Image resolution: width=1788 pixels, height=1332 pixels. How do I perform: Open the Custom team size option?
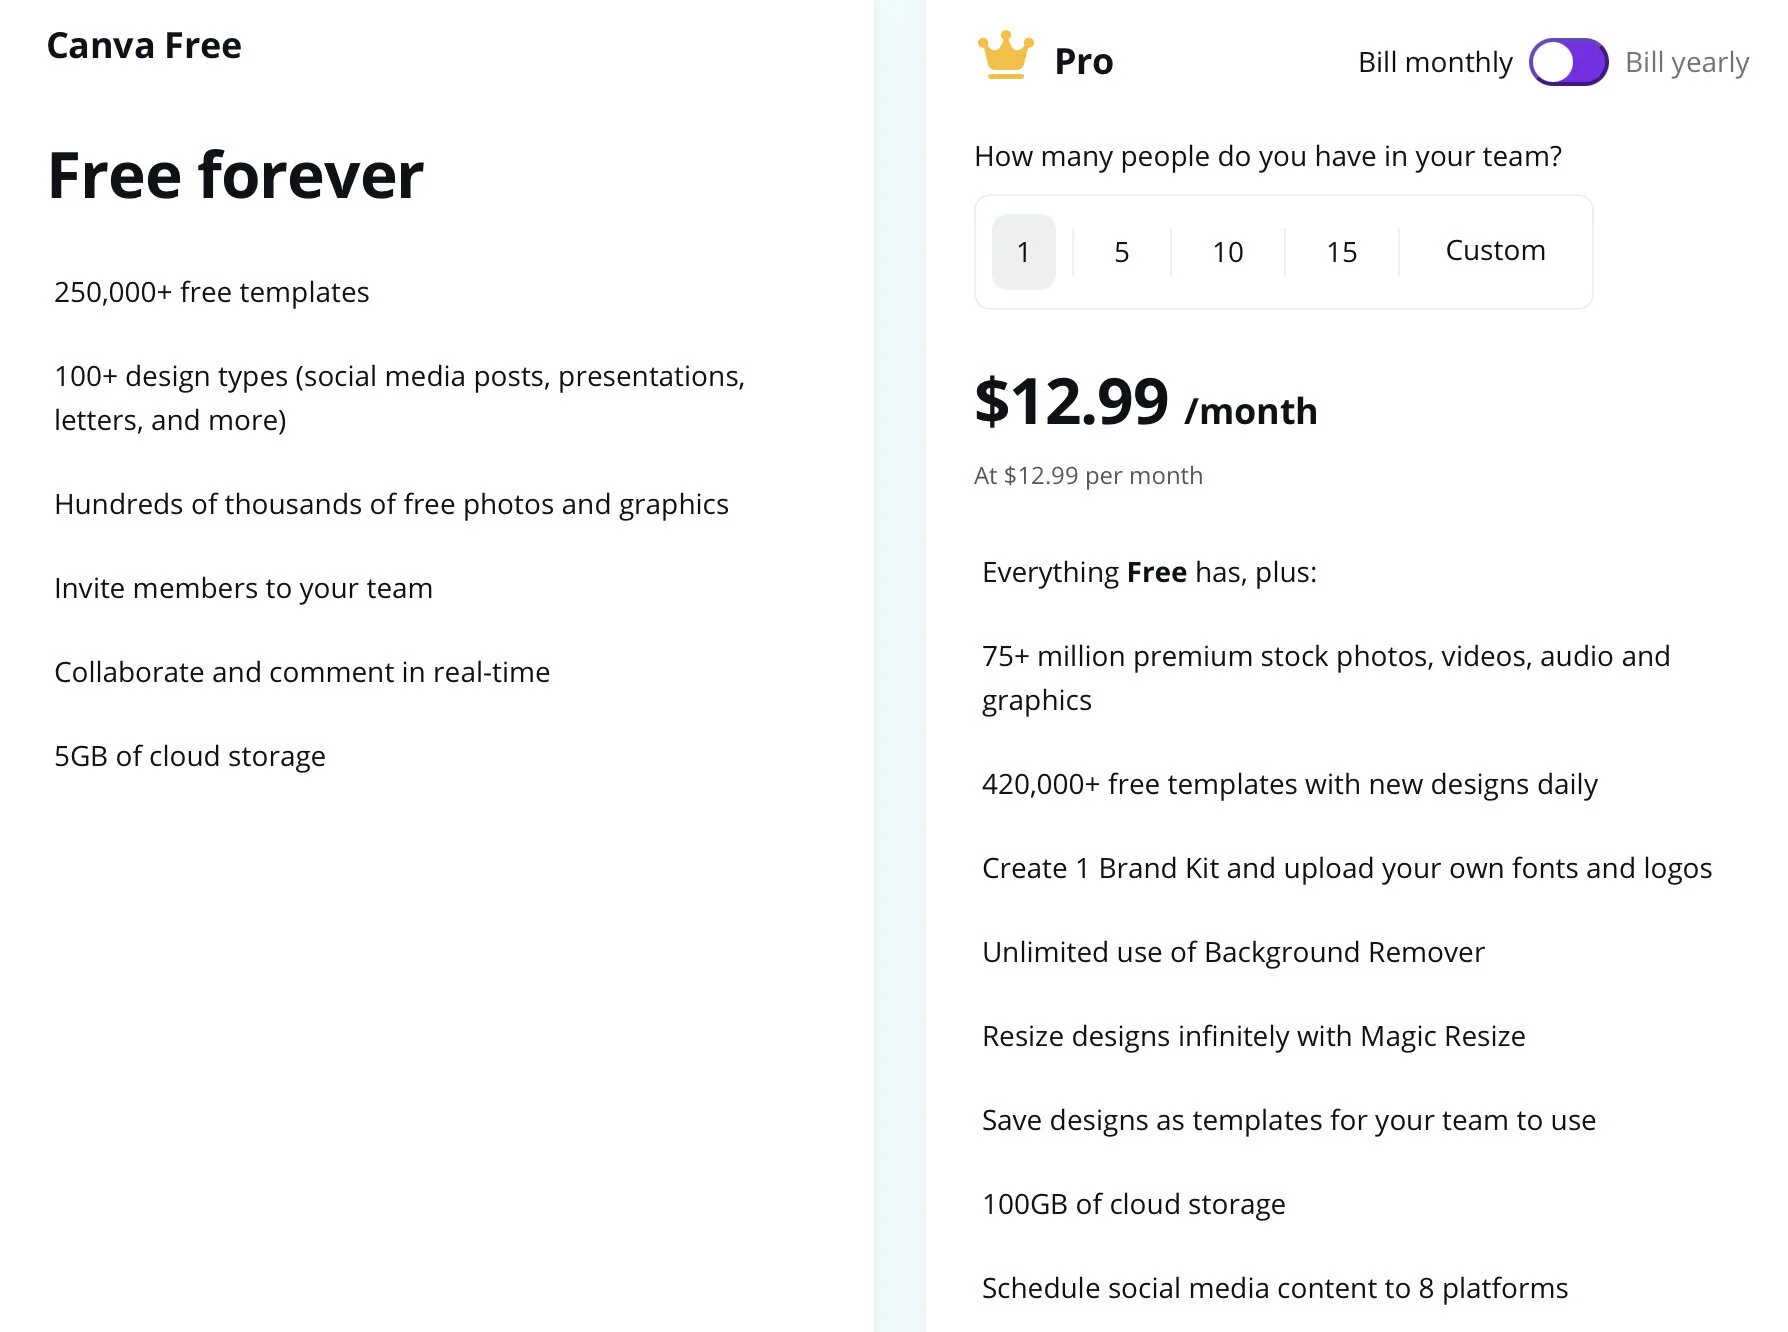pos(1495,250)
